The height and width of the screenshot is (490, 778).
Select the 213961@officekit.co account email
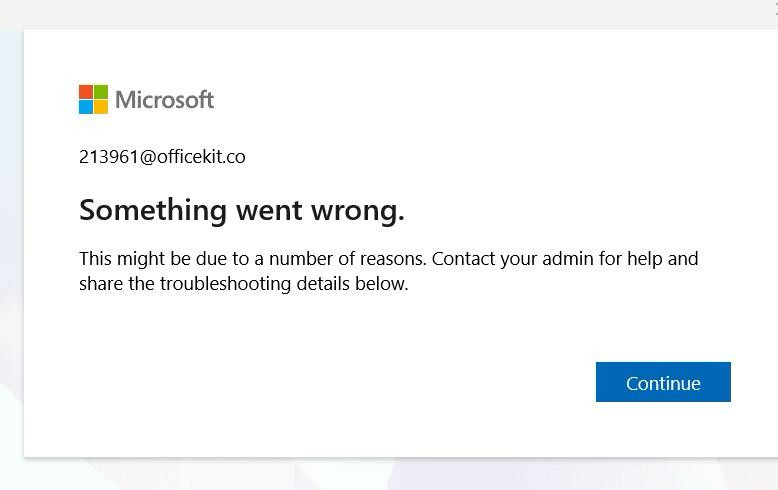click(162, 157)
